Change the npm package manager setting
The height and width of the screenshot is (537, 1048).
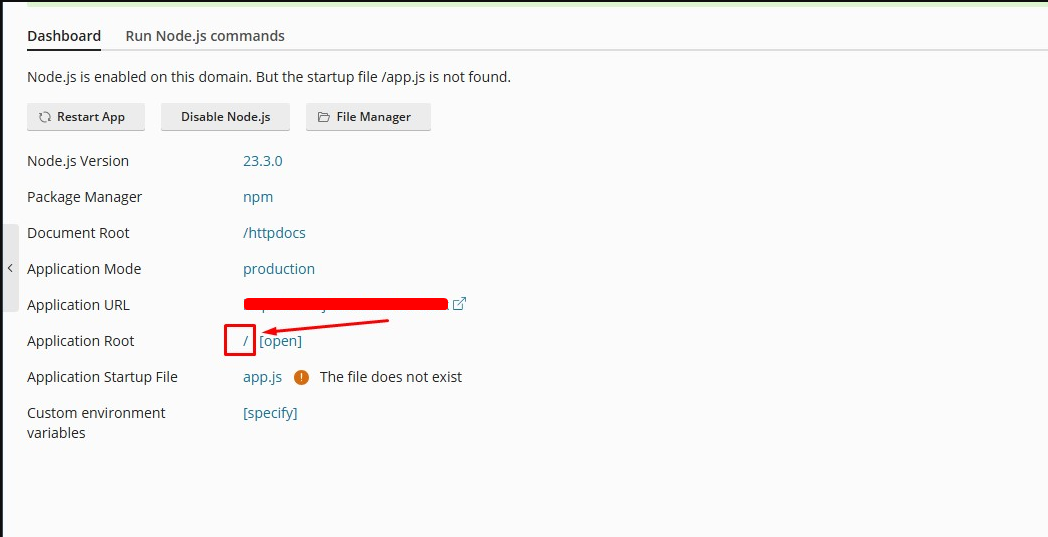point(258,197)
